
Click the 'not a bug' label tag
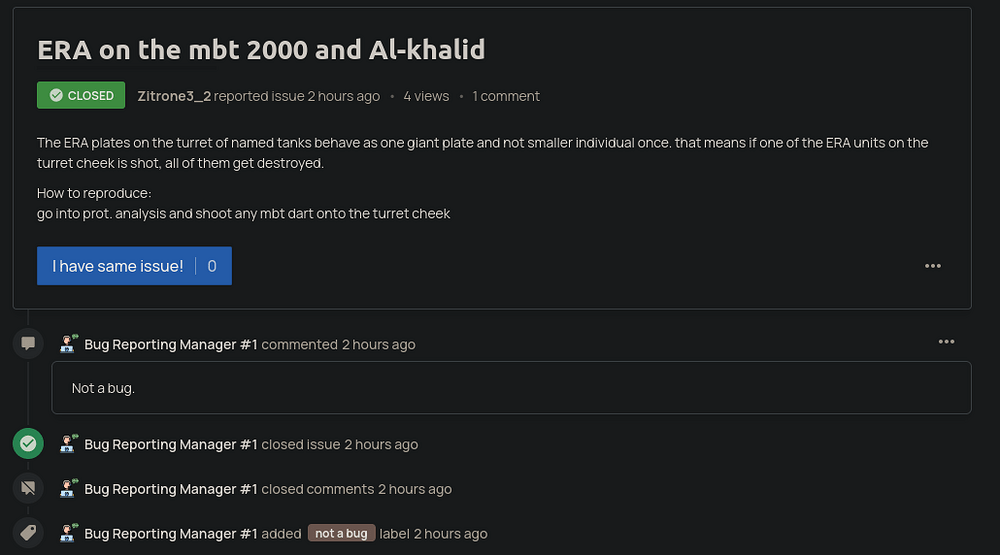[342, 533]
